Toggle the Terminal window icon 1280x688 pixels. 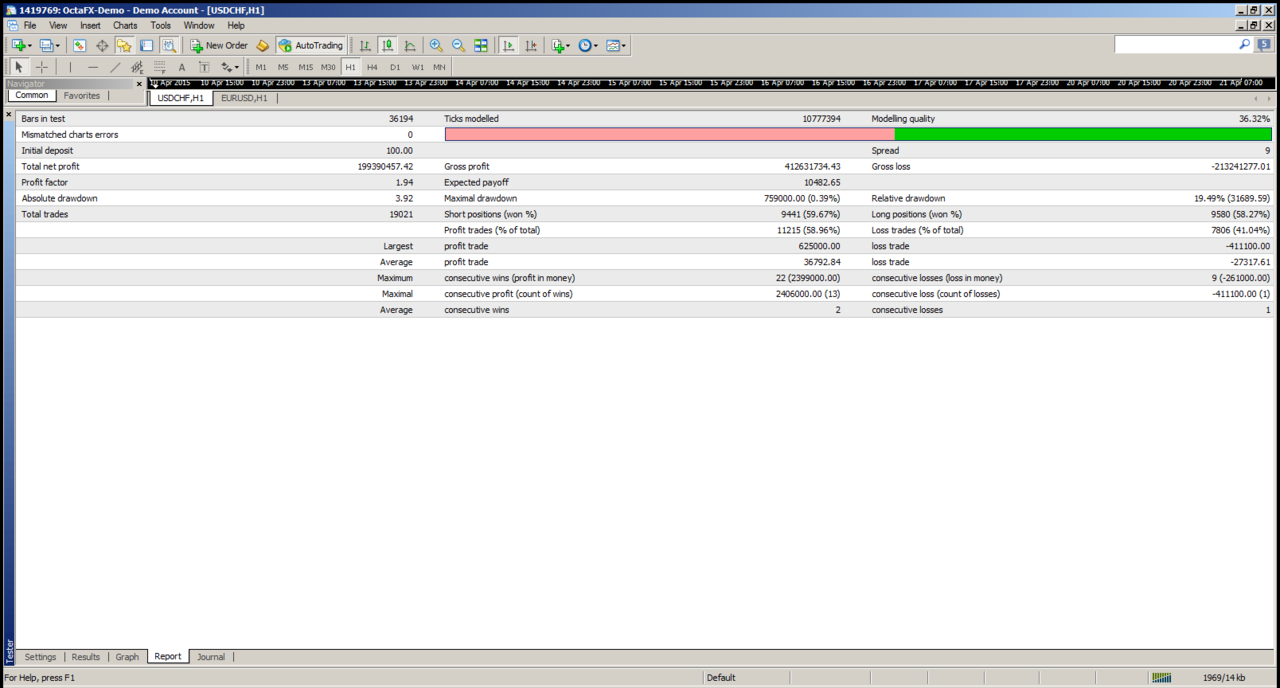pos(147,45)
